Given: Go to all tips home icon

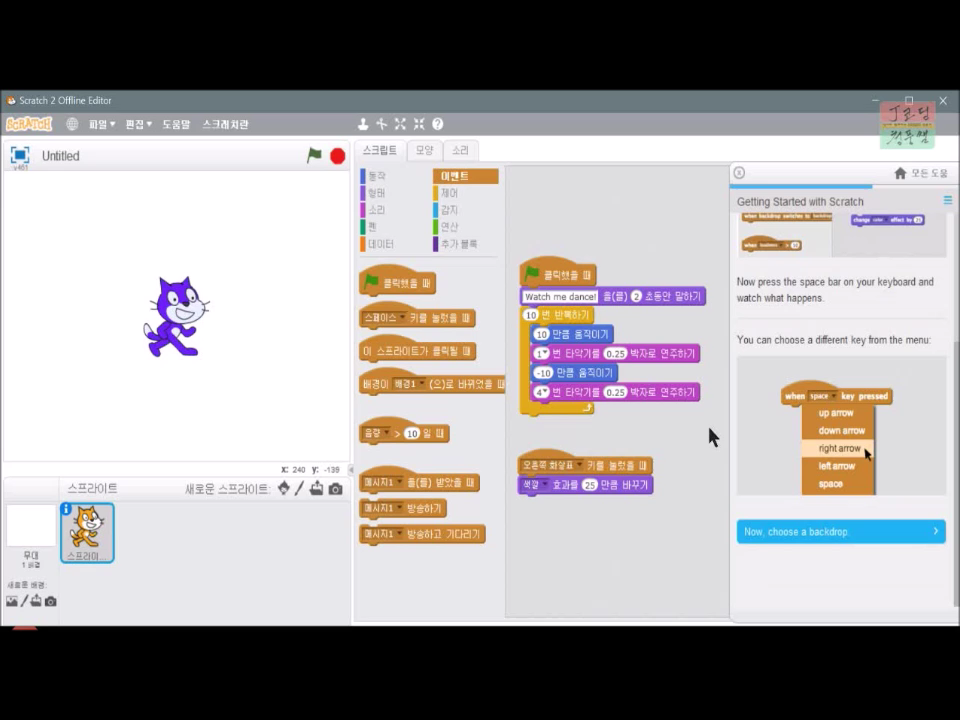Looking at the screenshot, I should (900, 173).
